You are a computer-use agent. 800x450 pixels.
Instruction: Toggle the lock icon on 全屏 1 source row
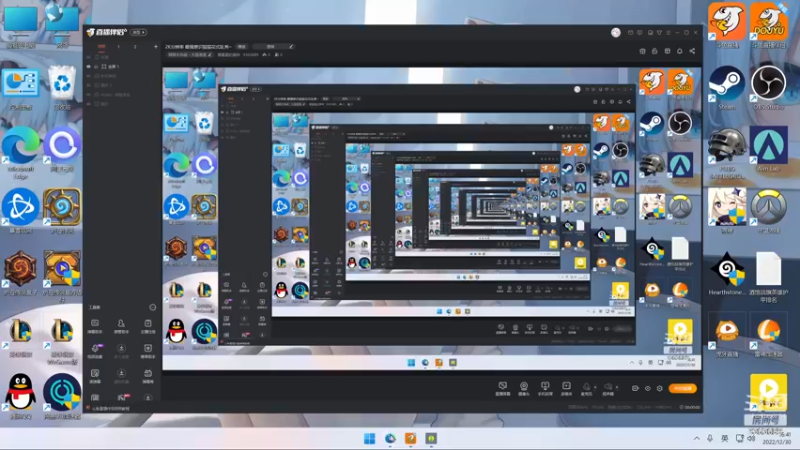[95, 66]
